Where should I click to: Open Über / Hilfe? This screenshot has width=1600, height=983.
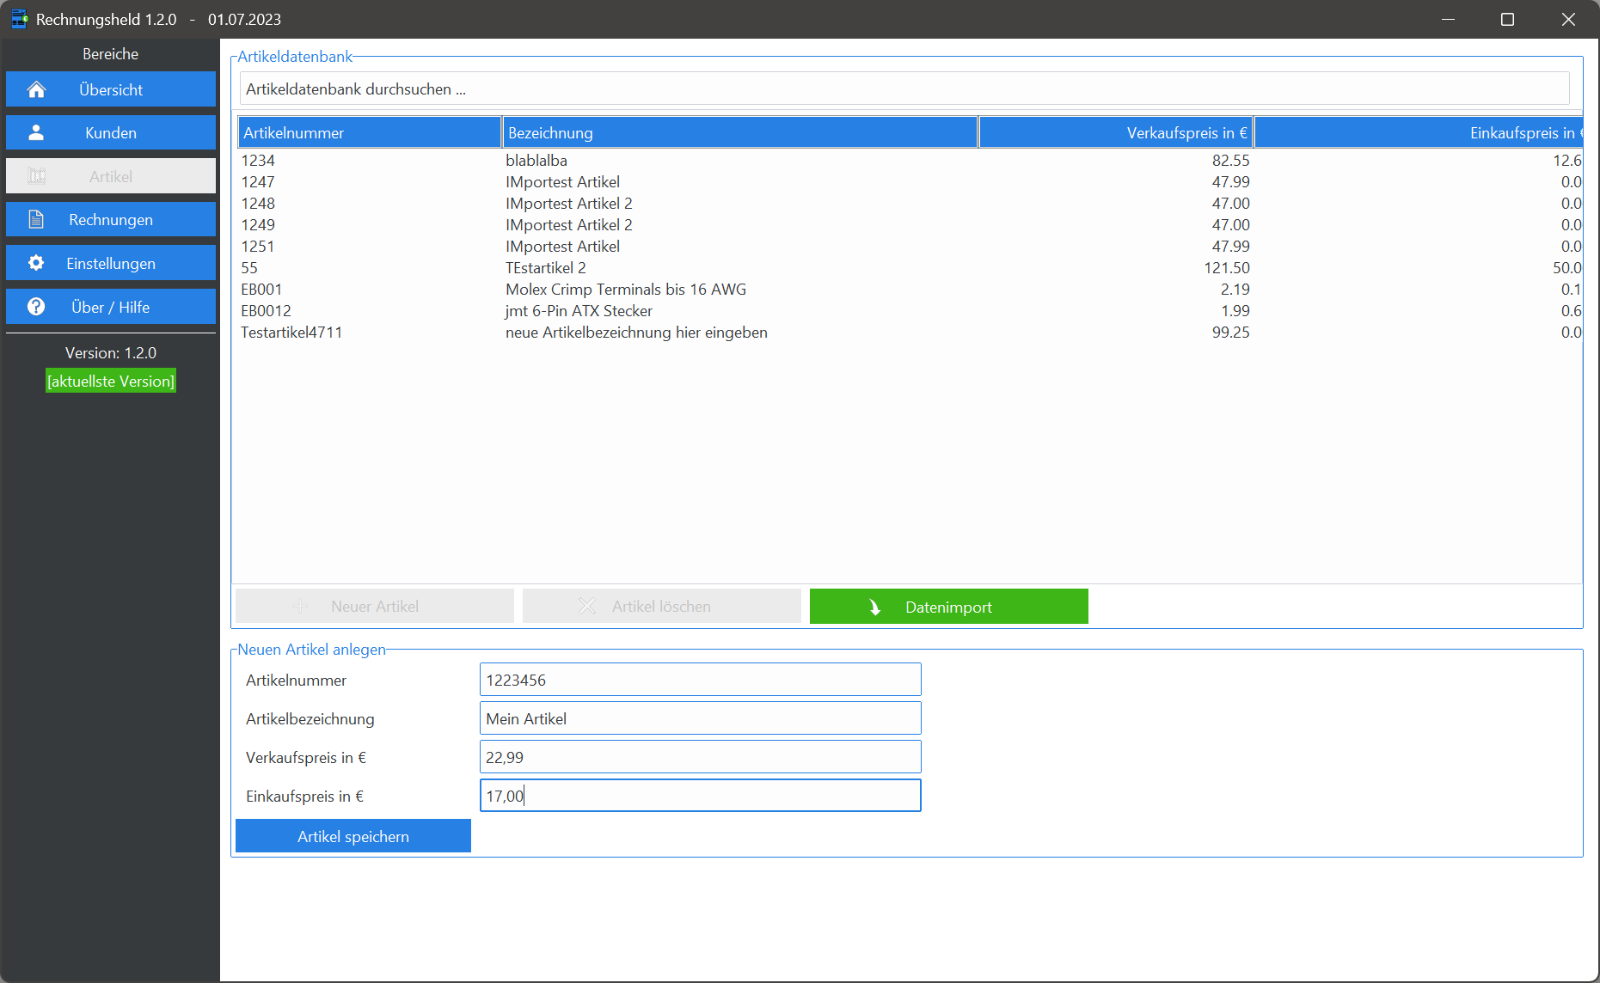111,307
